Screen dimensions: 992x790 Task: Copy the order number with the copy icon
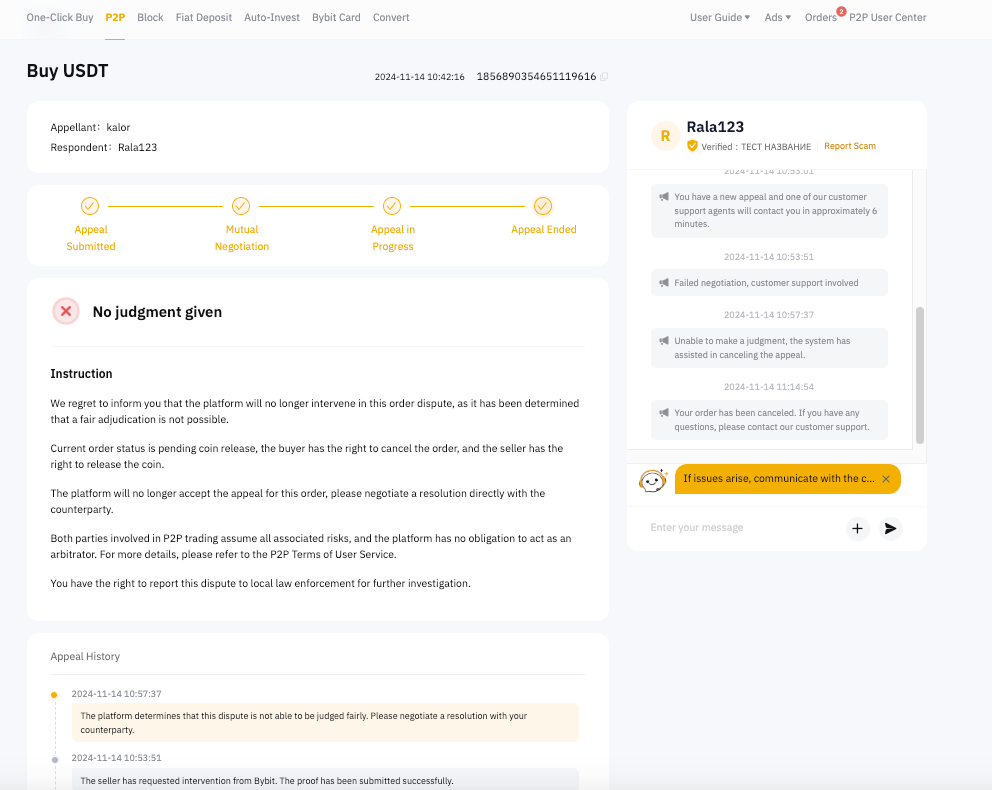[604, 77]
